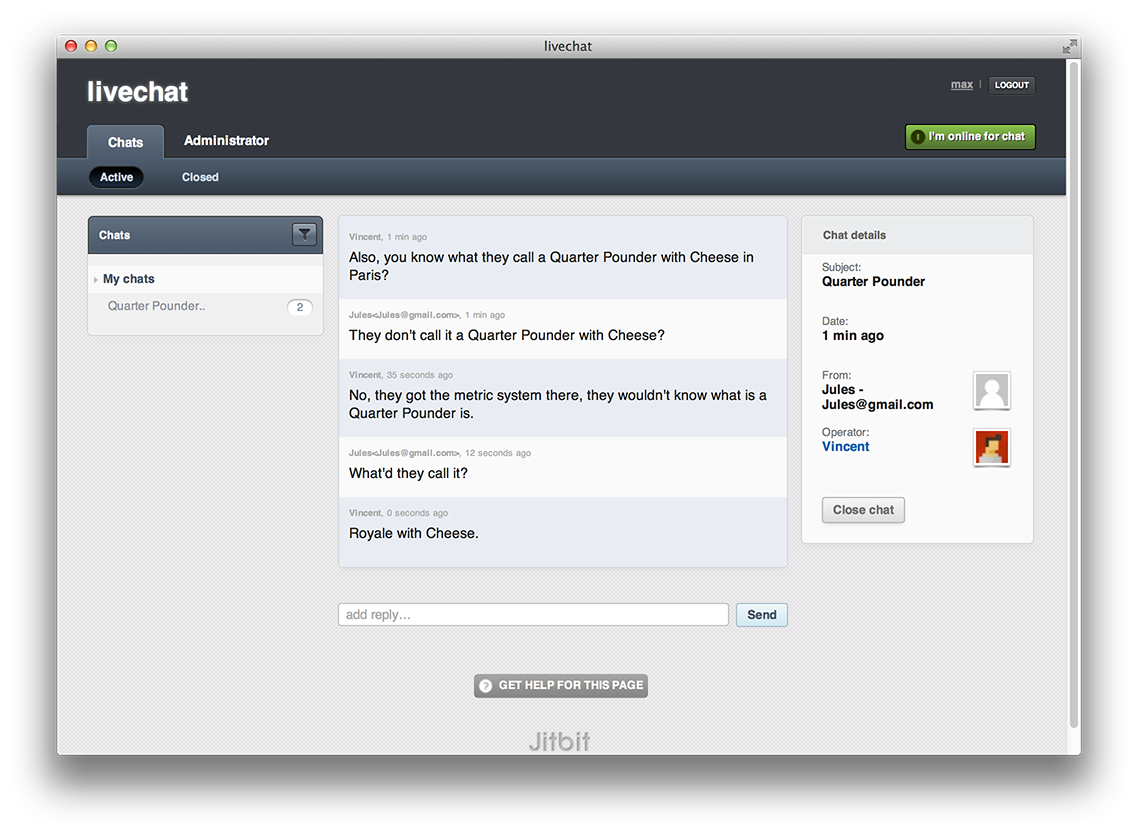Select the Chats tab
The width and height of the screenshot is (1138, 834).
(x=125, y=142)
